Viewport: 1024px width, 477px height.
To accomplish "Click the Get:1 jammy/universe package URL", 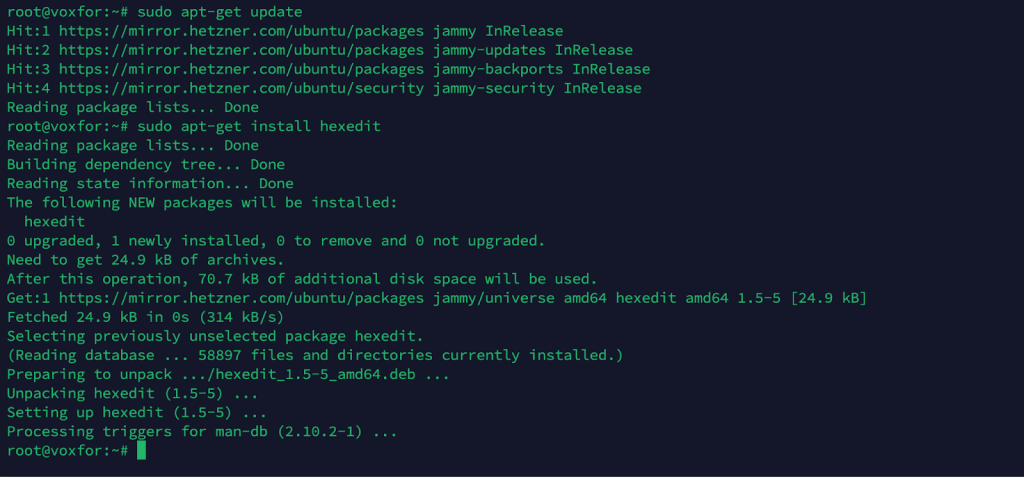I will click(x=241, y=298).
